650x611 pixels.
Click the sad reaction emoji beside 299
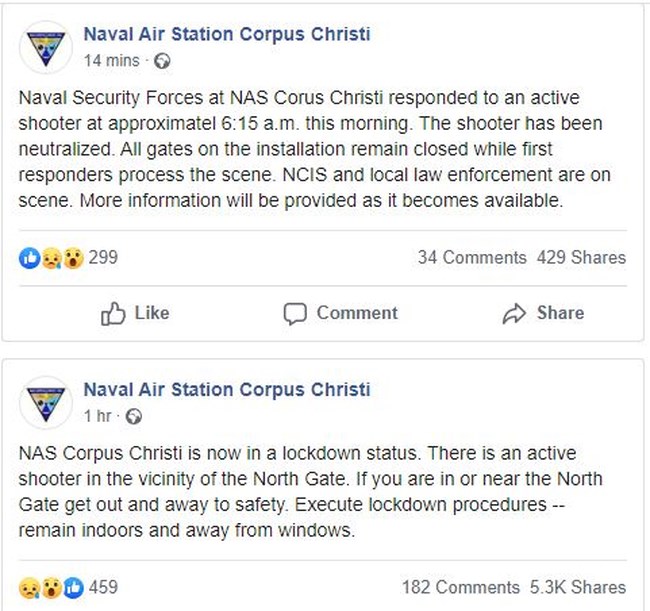coord(52,258)
